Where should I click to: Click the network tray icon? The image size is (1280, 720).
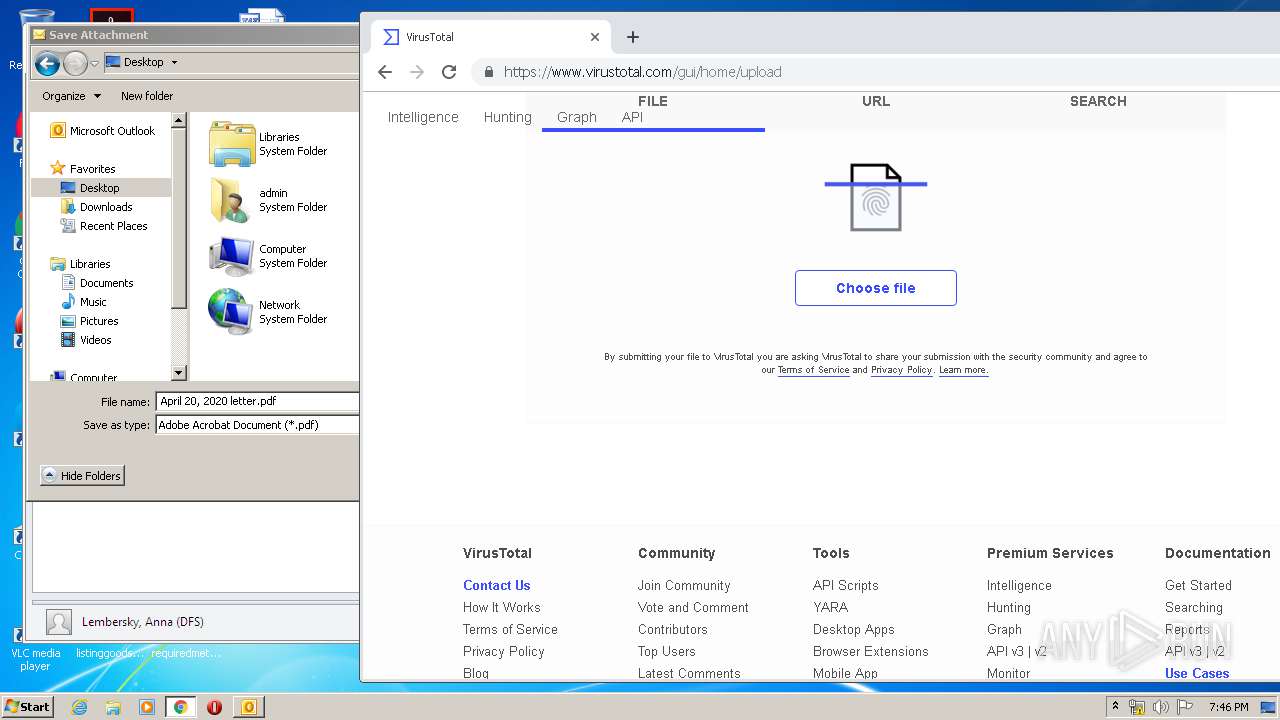pyautogui.click(x=1138, y=707)
